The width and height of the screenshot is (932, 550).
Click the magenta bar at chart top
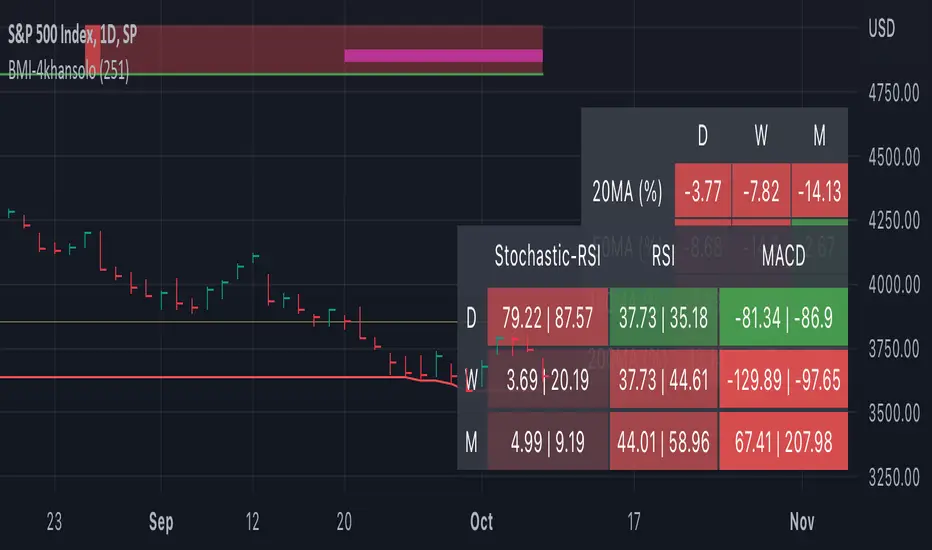tap(443, 56)
